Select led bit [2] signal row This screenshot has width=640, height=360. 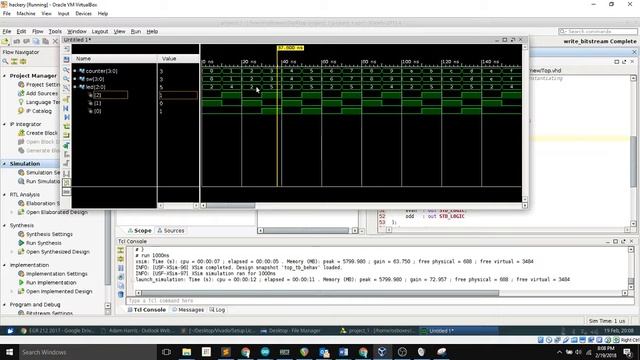110,95
